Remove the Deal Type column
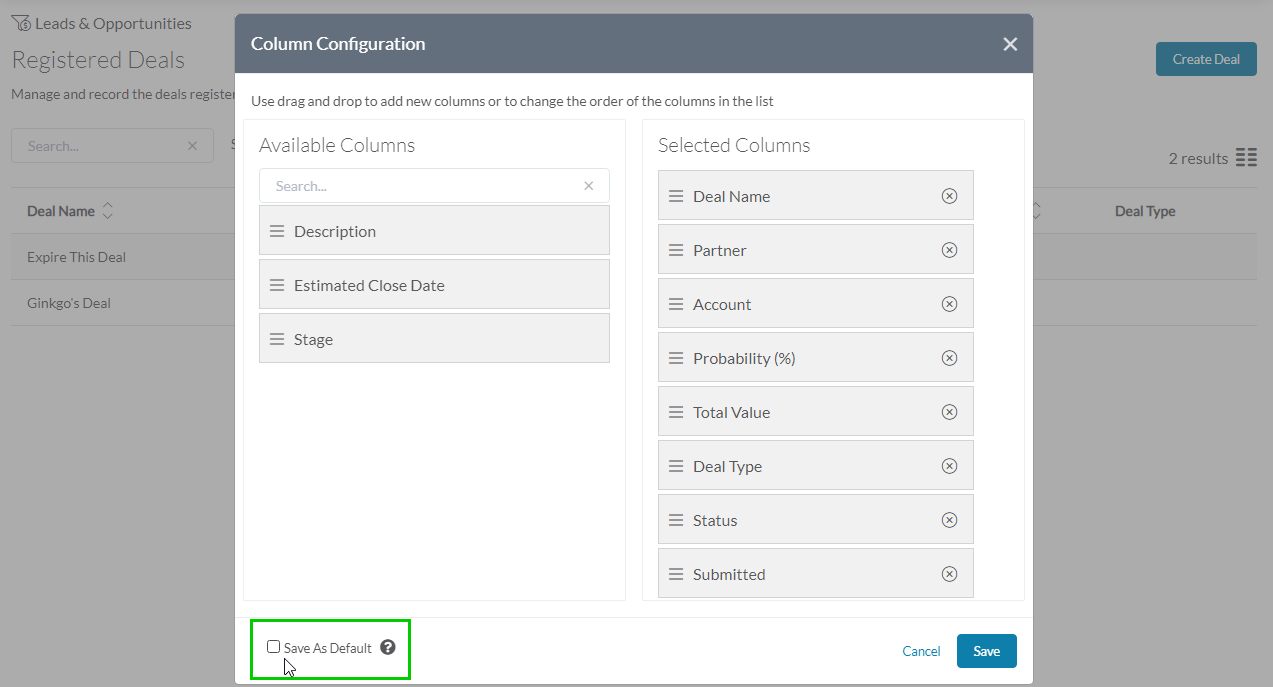 [949, 466]
